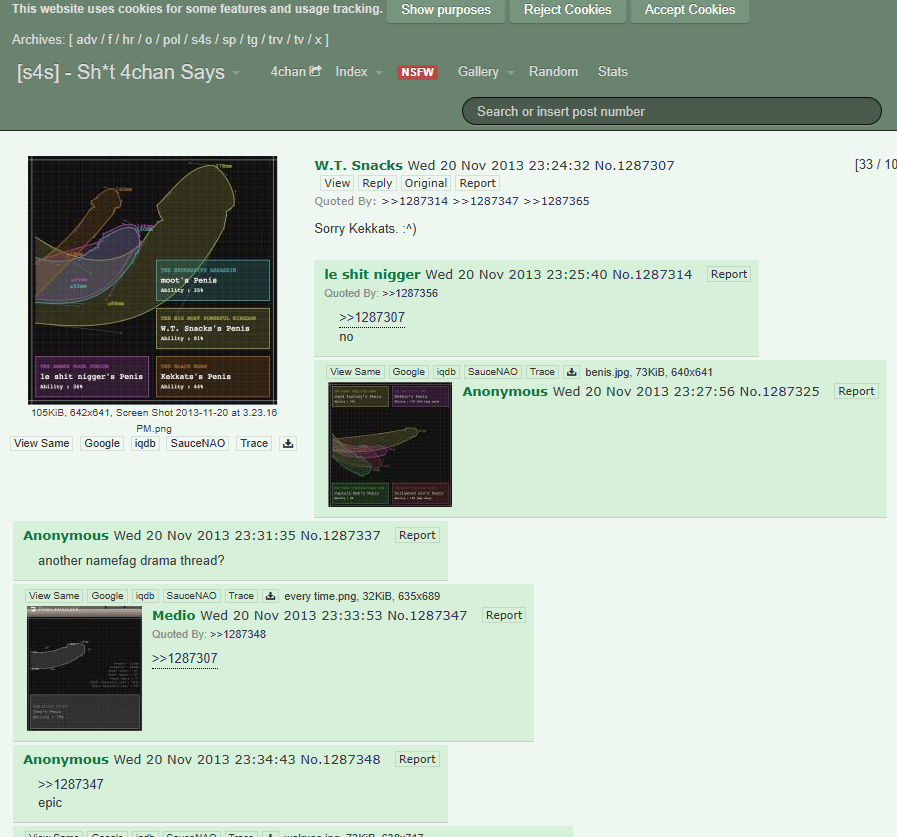Download the Screen Shot image via download icon

[x=288, y=443]
